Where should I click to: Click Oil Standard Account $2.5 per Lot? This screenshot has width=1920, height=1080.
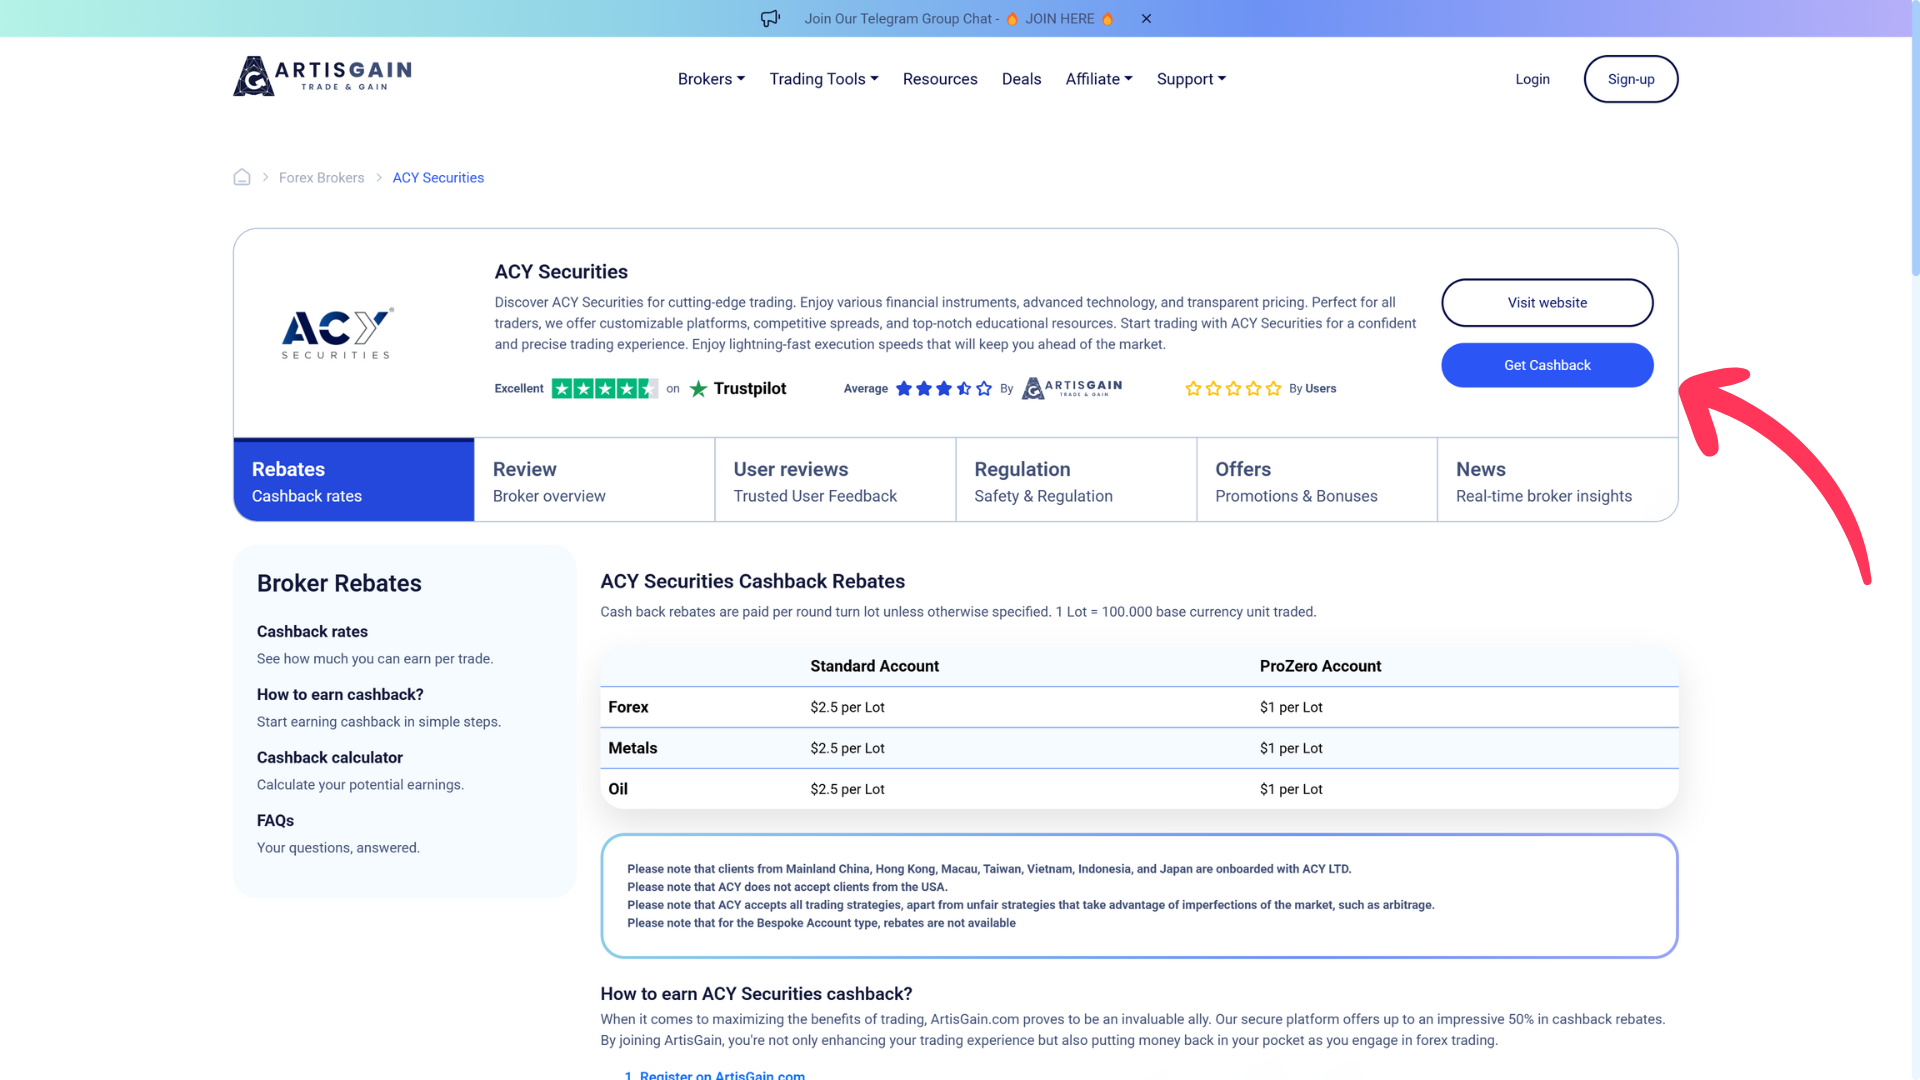point(847,789)
